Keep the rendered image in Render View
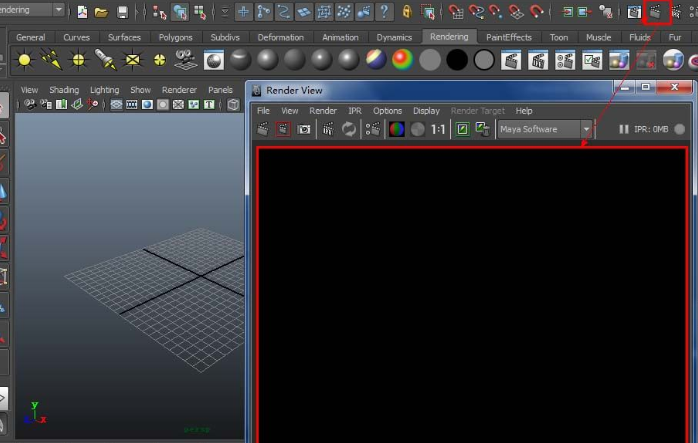Viewport: 698px width, 443px height. tap(462, 129)
